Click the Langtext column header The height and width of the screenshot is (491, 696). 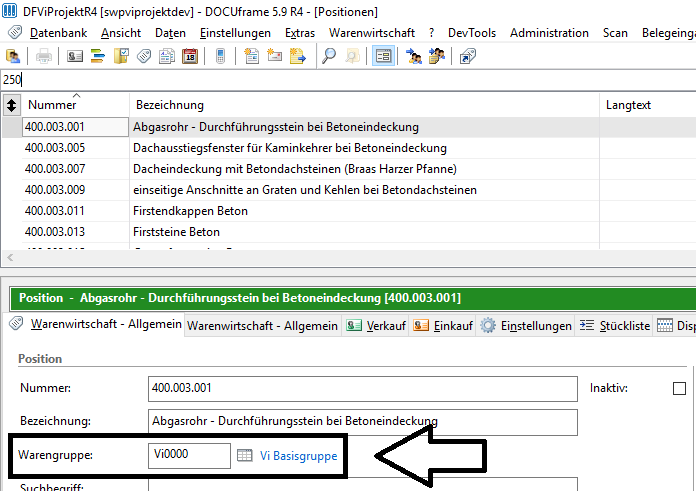pyautogui.click(x=628, y=105)
